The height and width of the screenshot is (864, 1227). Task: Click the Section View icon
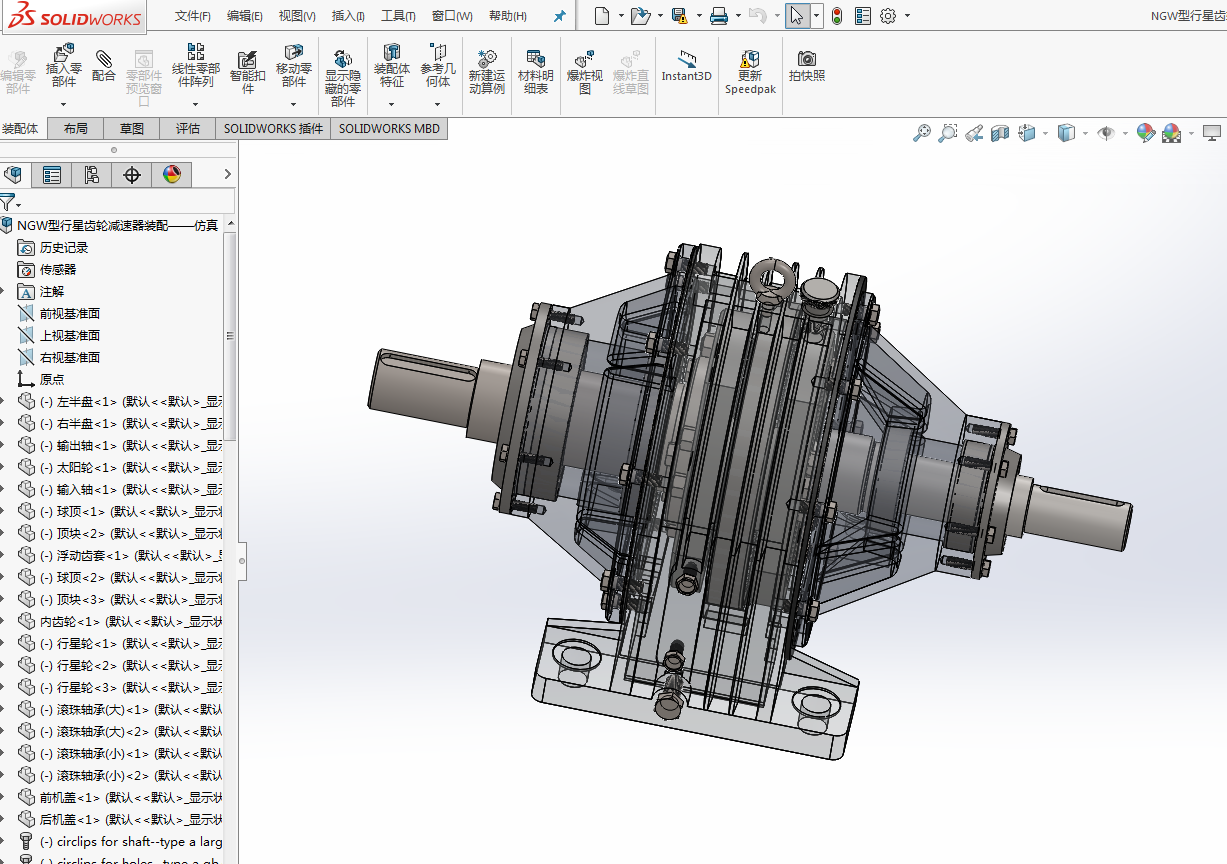(999, 133)
